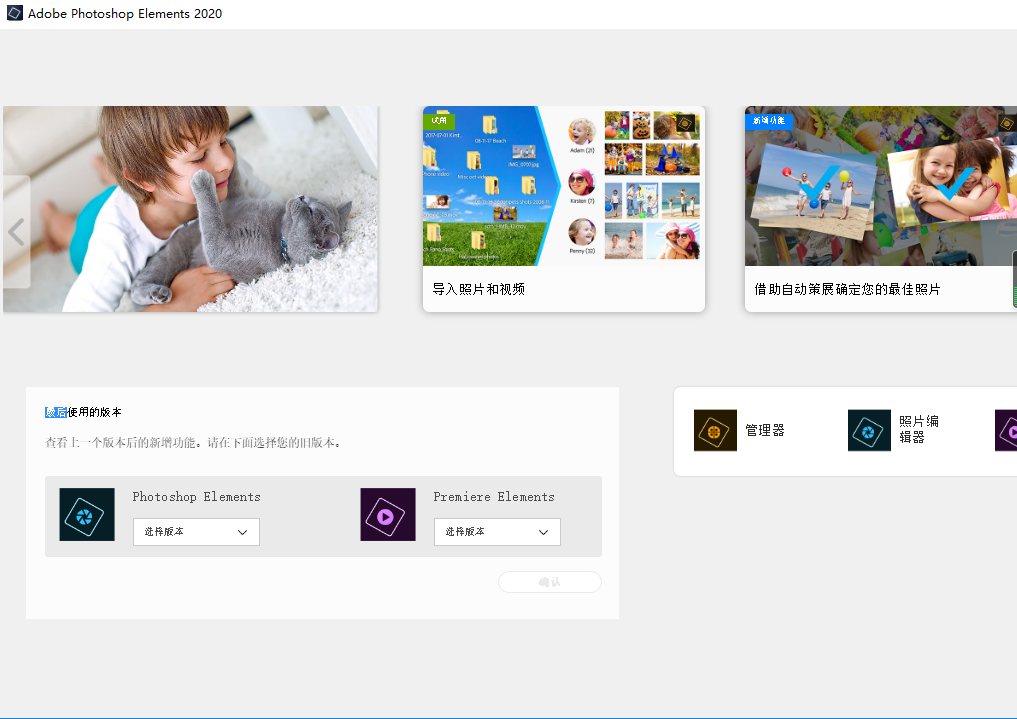Click the 照片编辑器 text label
This screenshot has width=1017, height=719.
click(918, 430)
